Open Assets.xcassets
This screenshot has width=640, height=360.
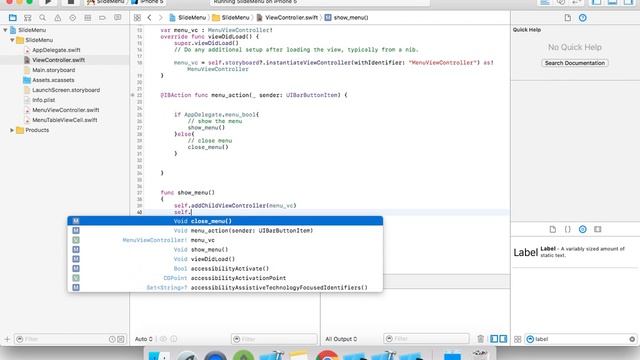click(x=53, y=80)
